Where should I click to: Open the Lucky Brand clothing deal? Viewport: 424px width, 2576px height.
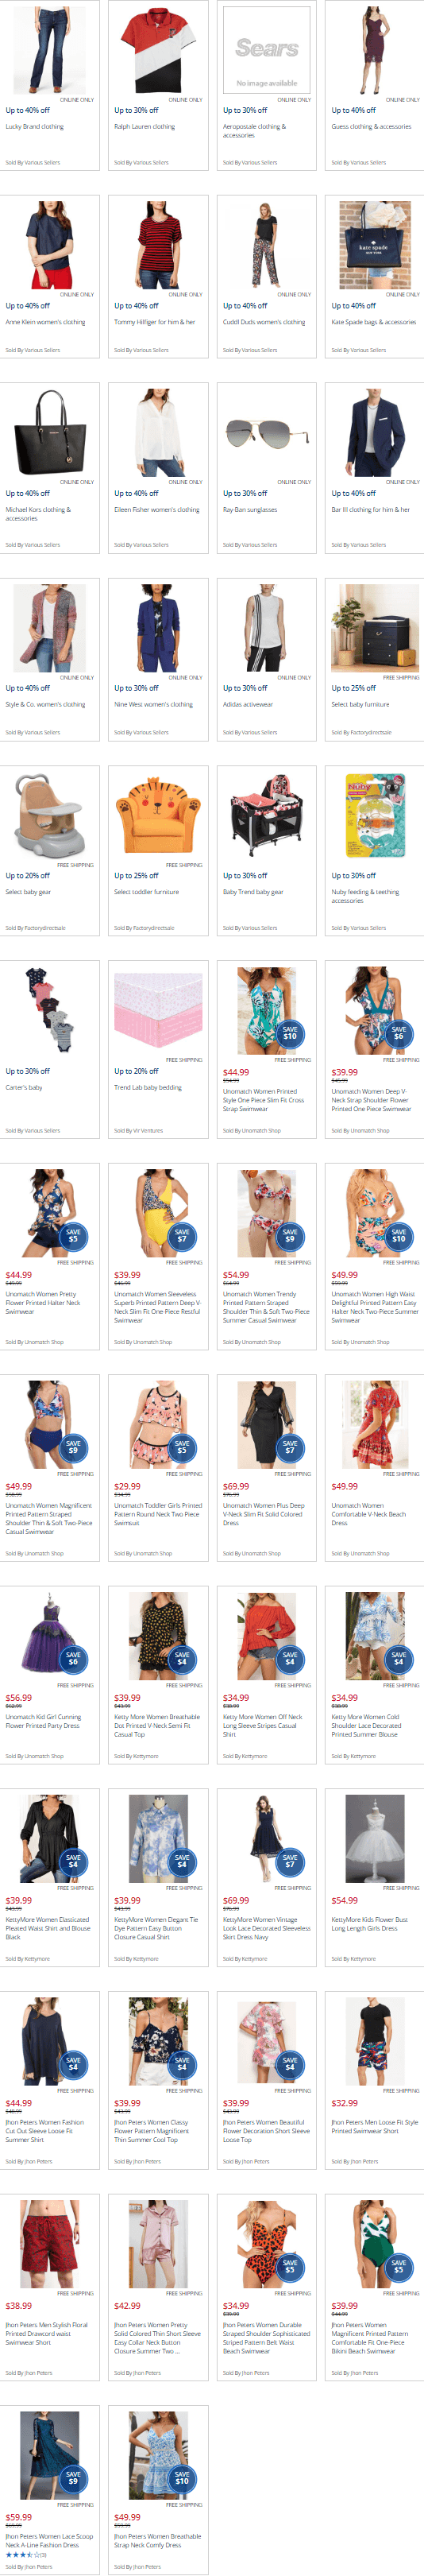click(x=34, y=127)
